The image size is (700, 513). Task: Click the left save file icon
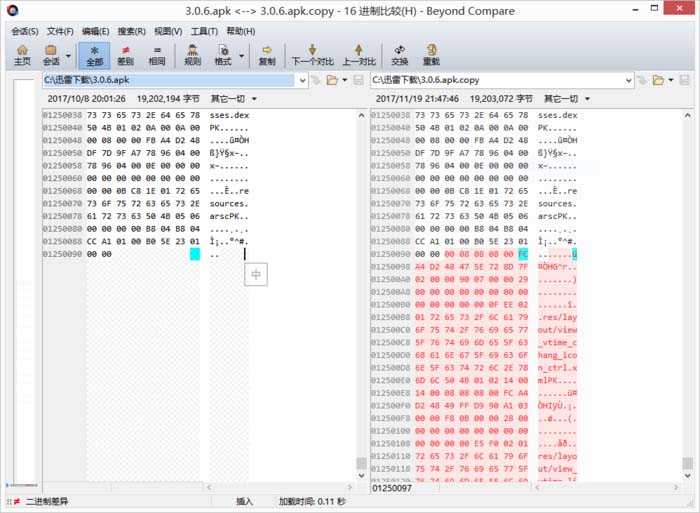click(x=358, y=80)
